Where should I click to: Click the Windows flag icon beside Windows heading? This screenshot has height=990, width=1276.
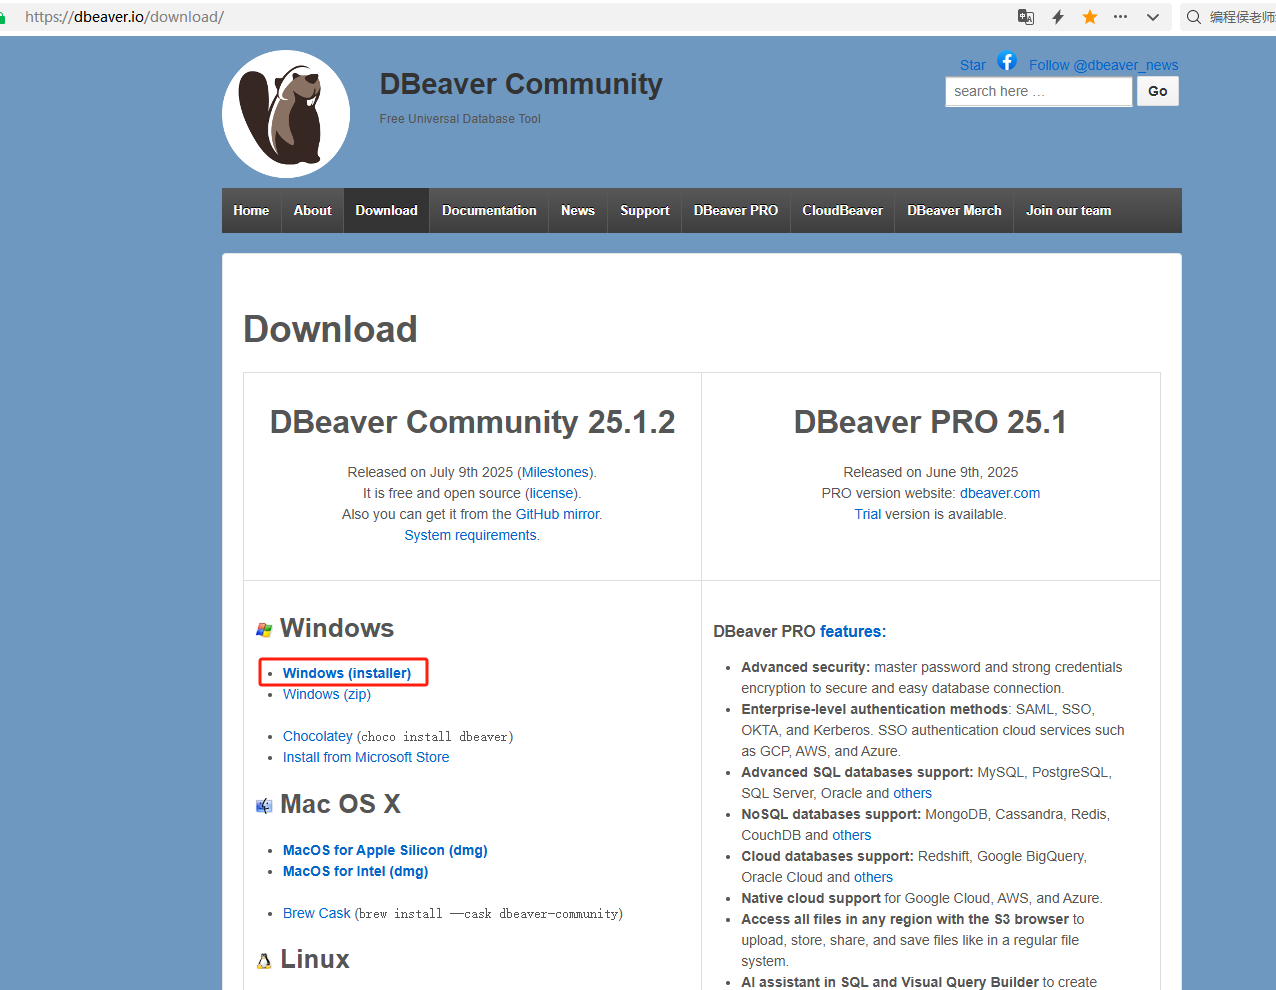264,630
